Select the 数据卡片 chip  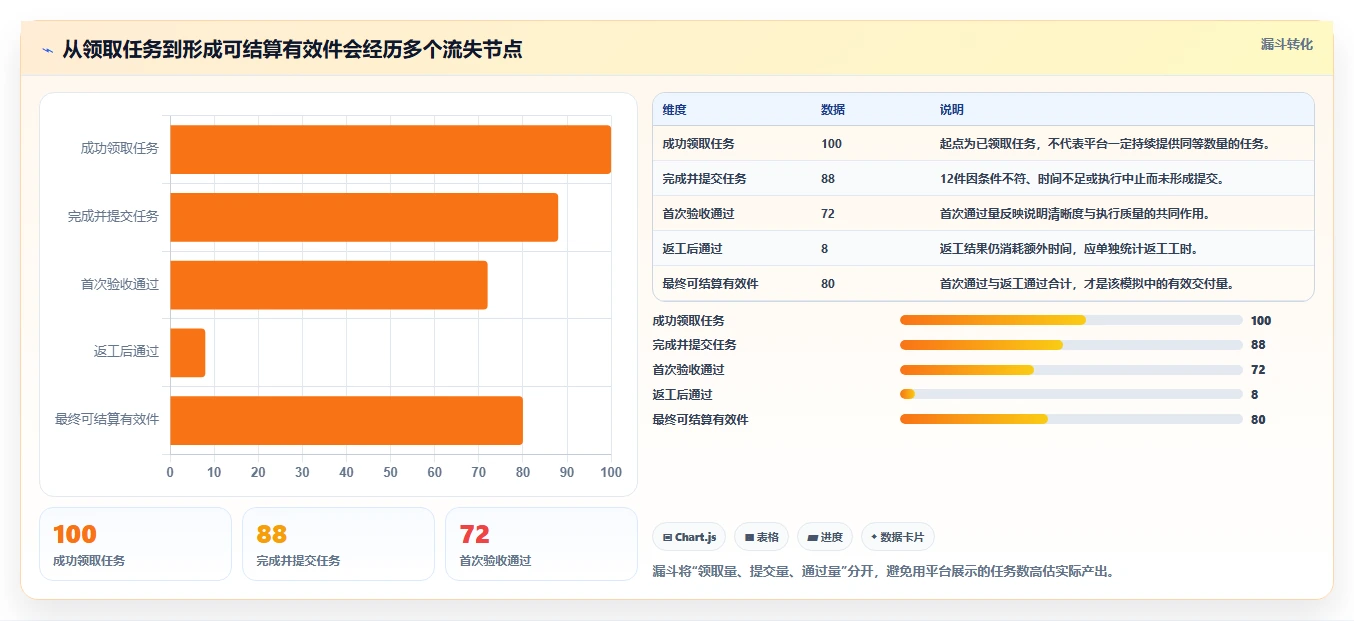click(x=898, y=537)
